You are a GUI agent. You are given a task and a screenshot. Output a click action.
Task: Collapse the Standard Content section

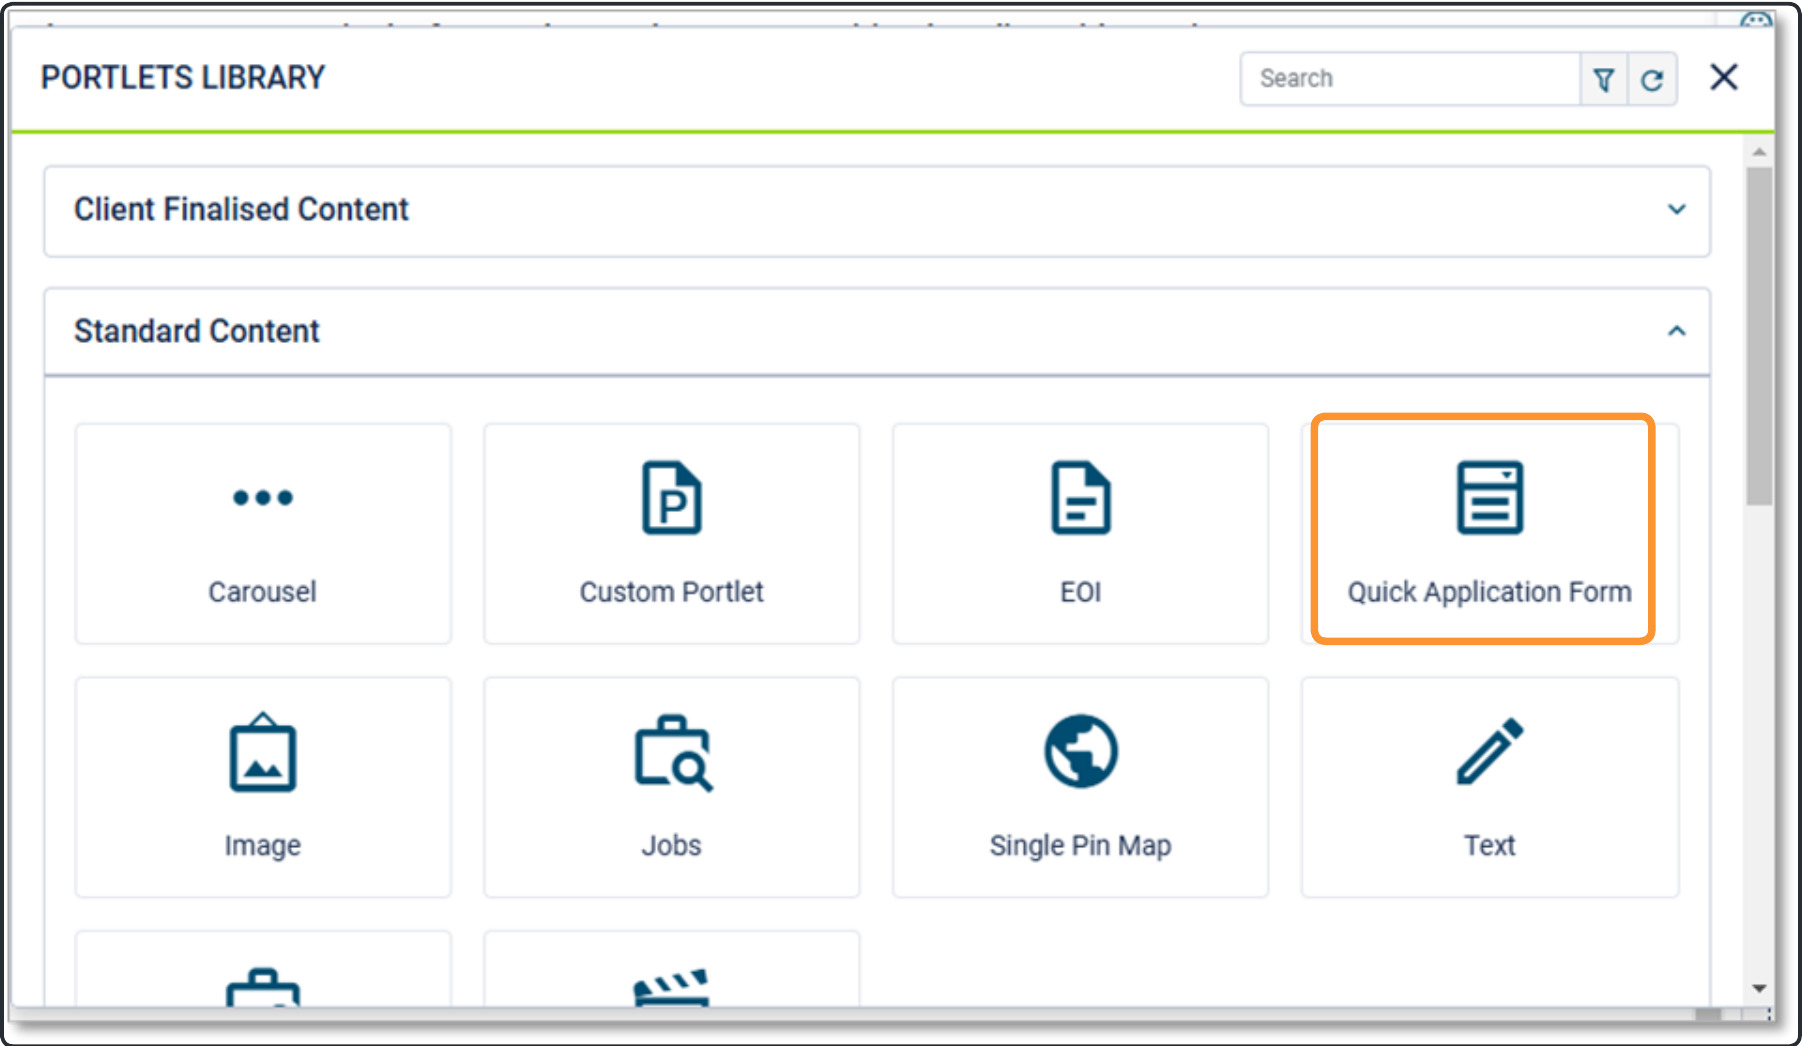coord(1677,331)
